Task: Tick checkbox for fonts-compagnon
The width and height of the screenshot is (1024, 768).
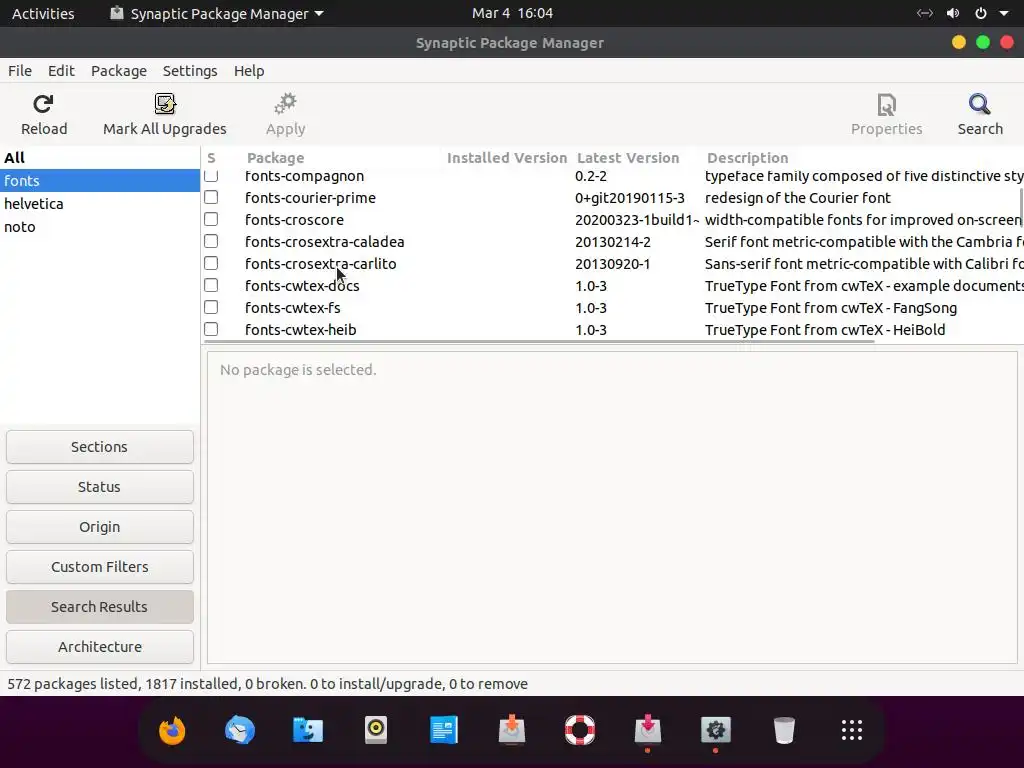Action: 211,176
